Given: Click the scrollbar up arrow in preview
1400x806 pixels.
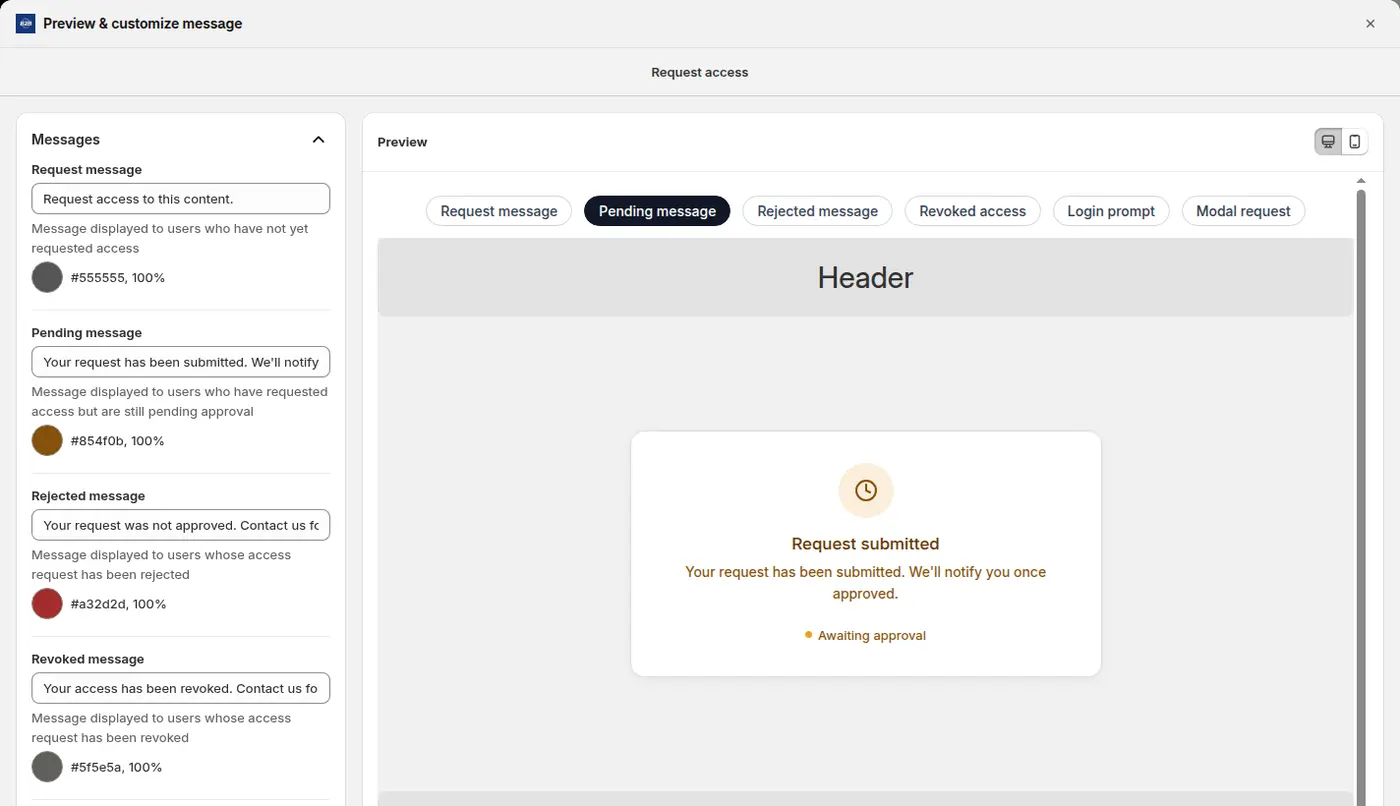Looking at the screenshot, I should pos(1361,181).
